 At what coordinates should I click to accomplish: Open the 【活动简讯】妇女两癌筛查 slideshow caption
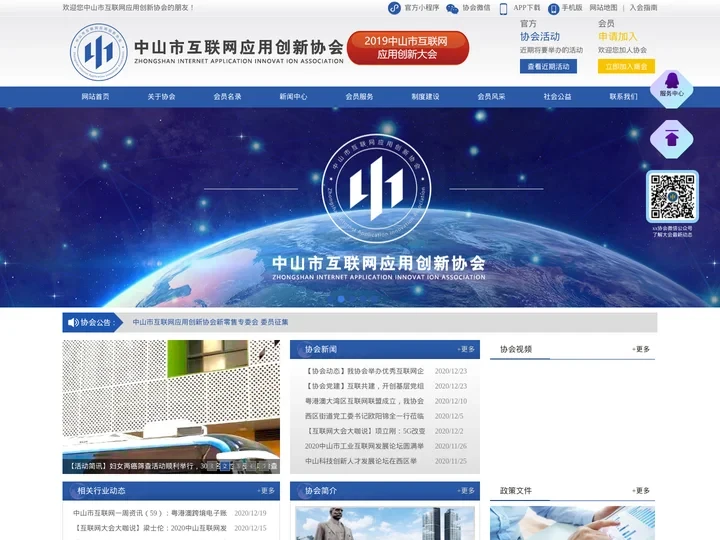137,466
